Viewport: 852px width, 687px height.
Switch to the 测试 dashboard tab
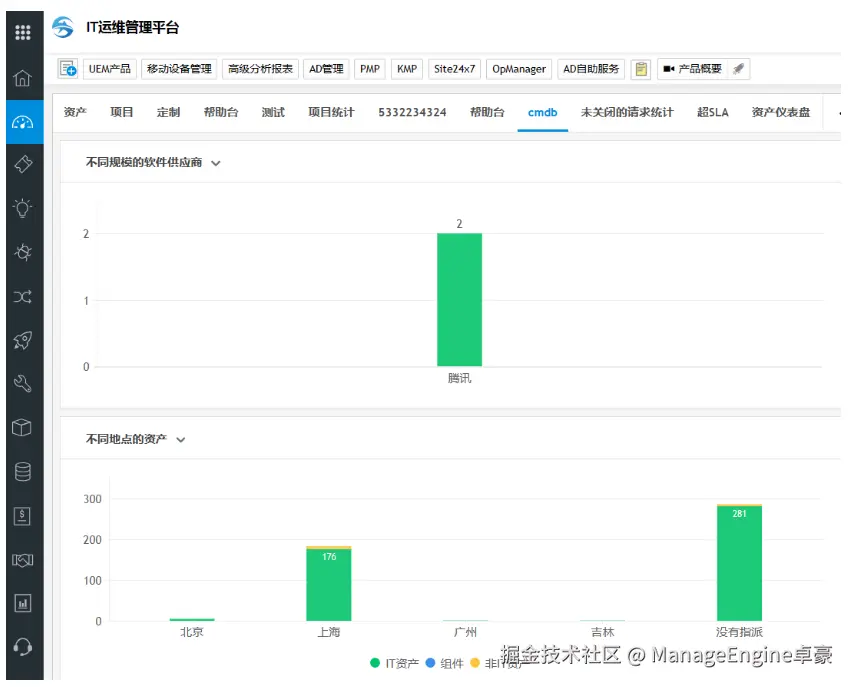coord(273,113)
